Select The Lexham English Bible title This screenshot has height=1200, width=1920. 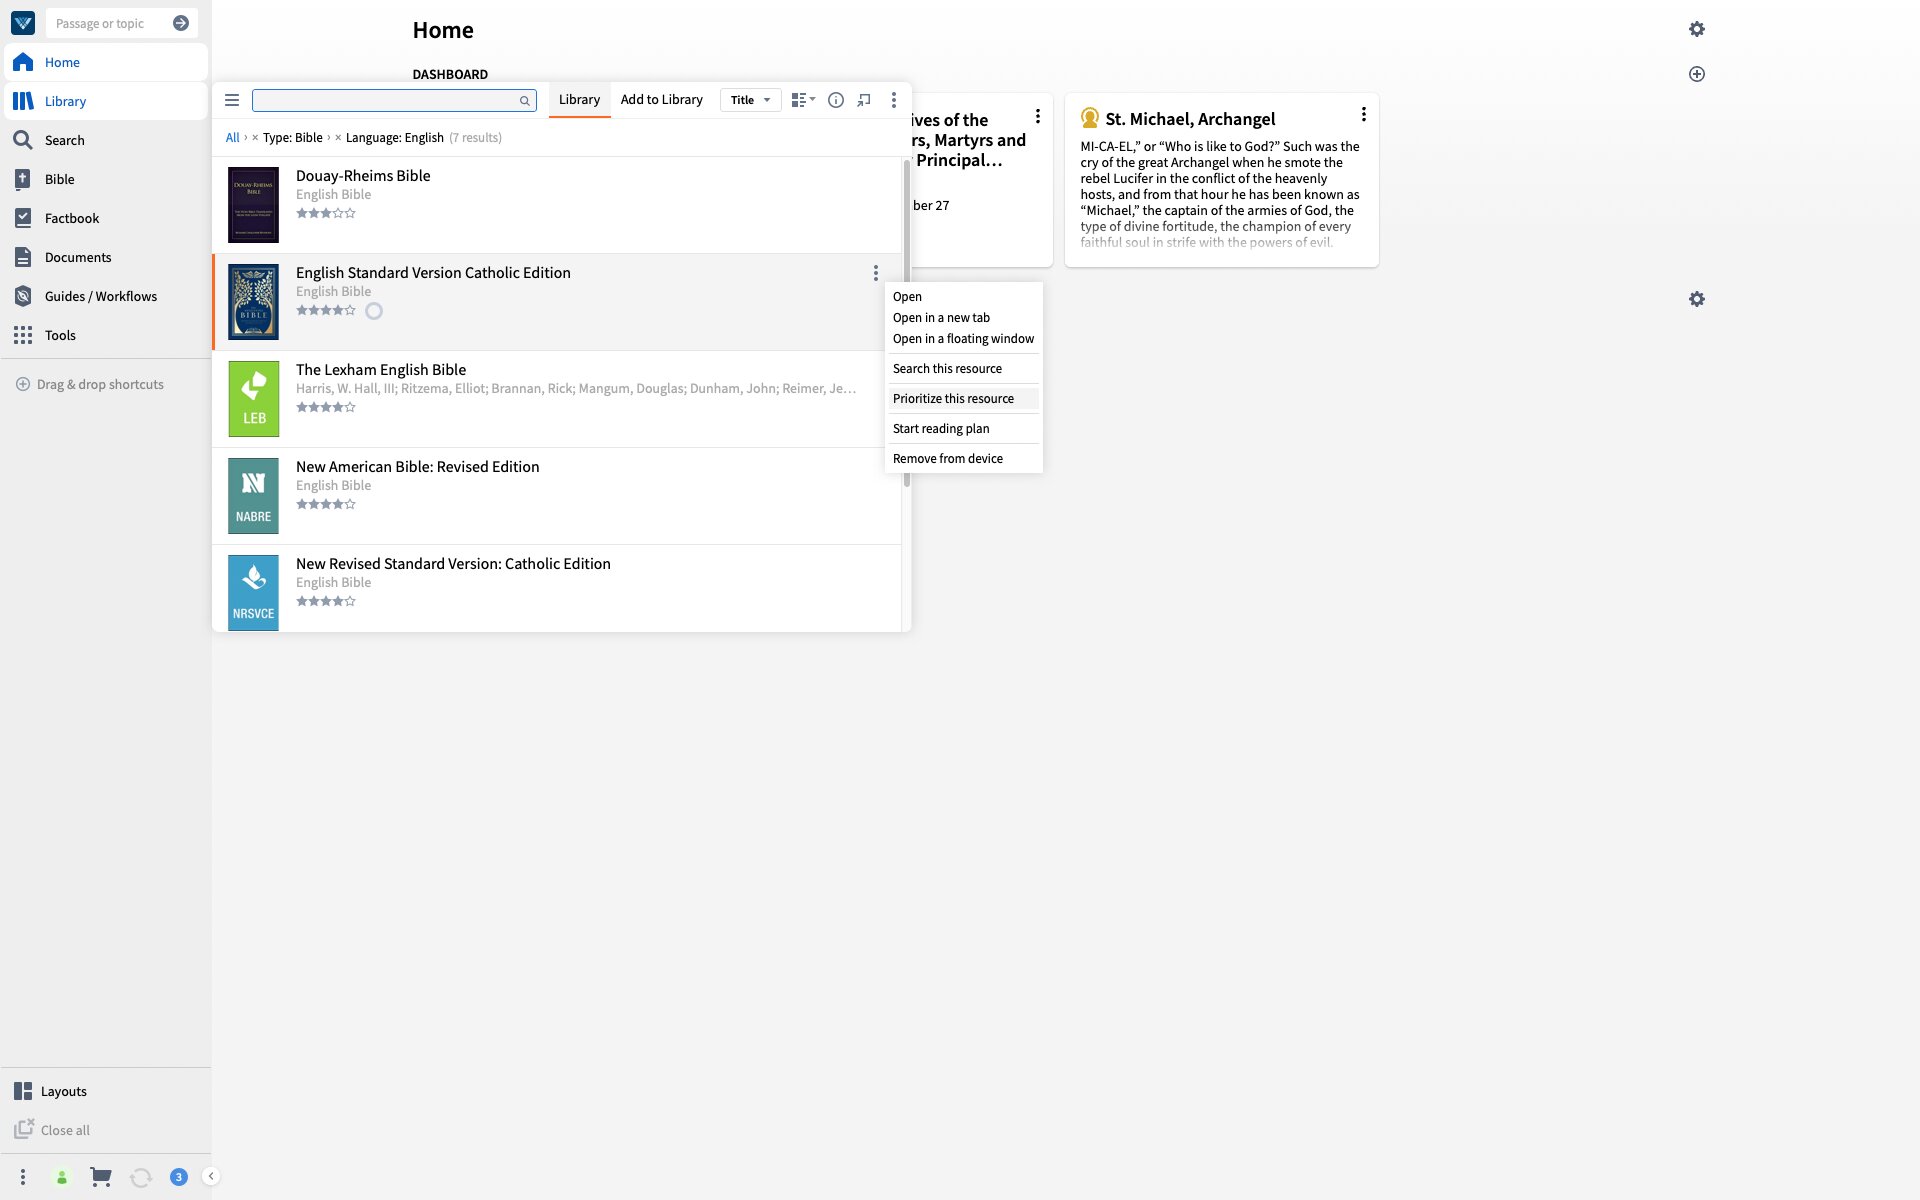tap(381, 370)
